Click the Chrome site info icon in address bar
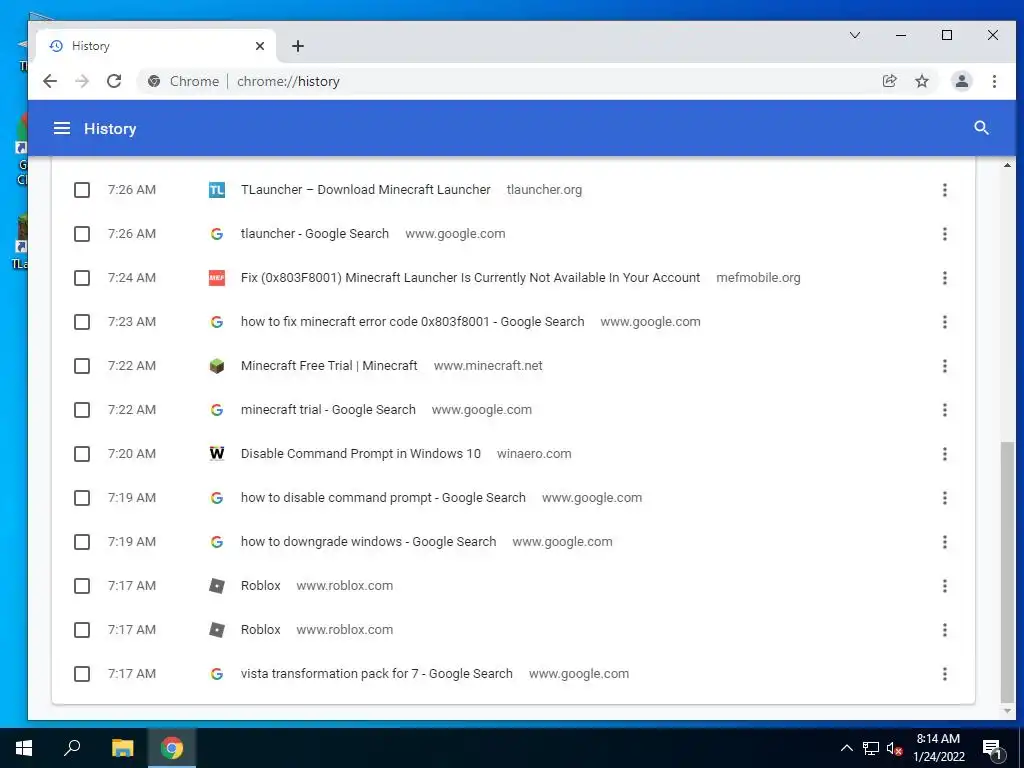Viewport: 1024px width, 768px height. [154, 81]
